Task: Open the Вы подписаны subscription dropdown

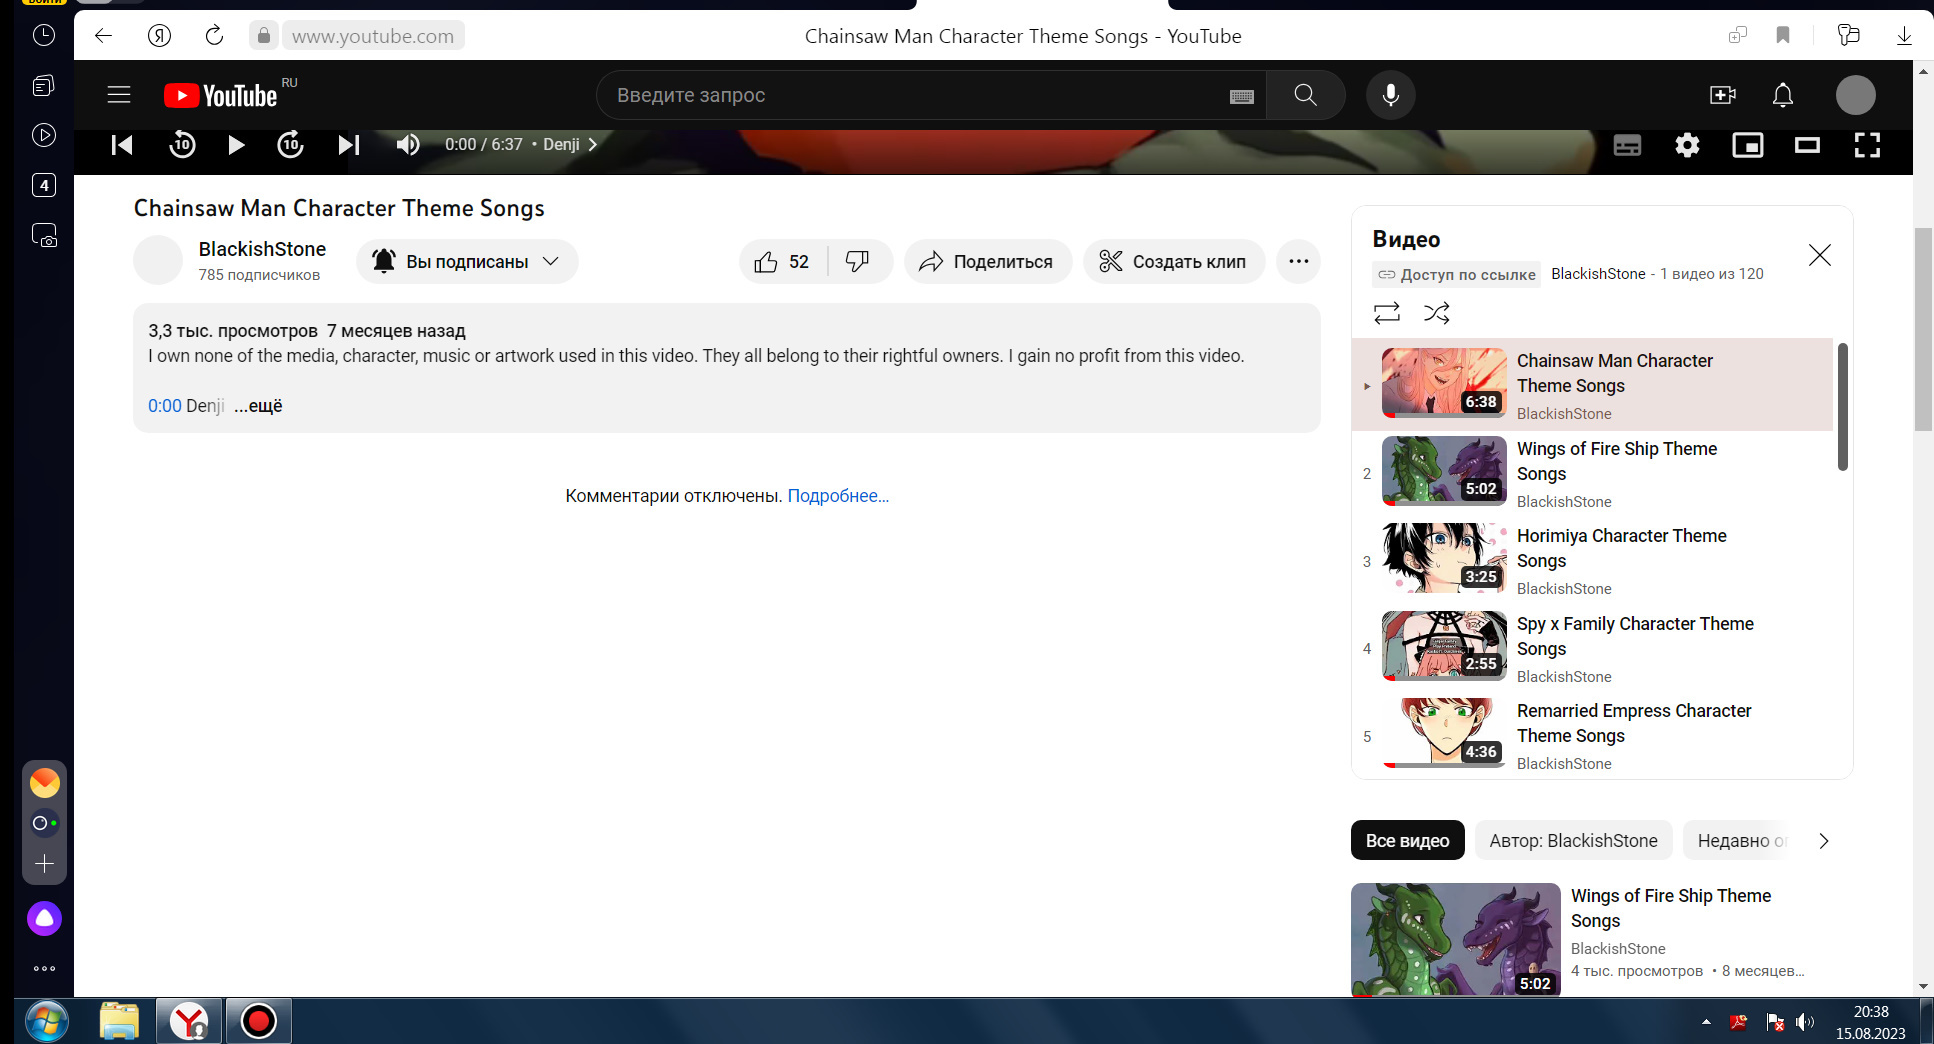Action: (x=467, y=262)
